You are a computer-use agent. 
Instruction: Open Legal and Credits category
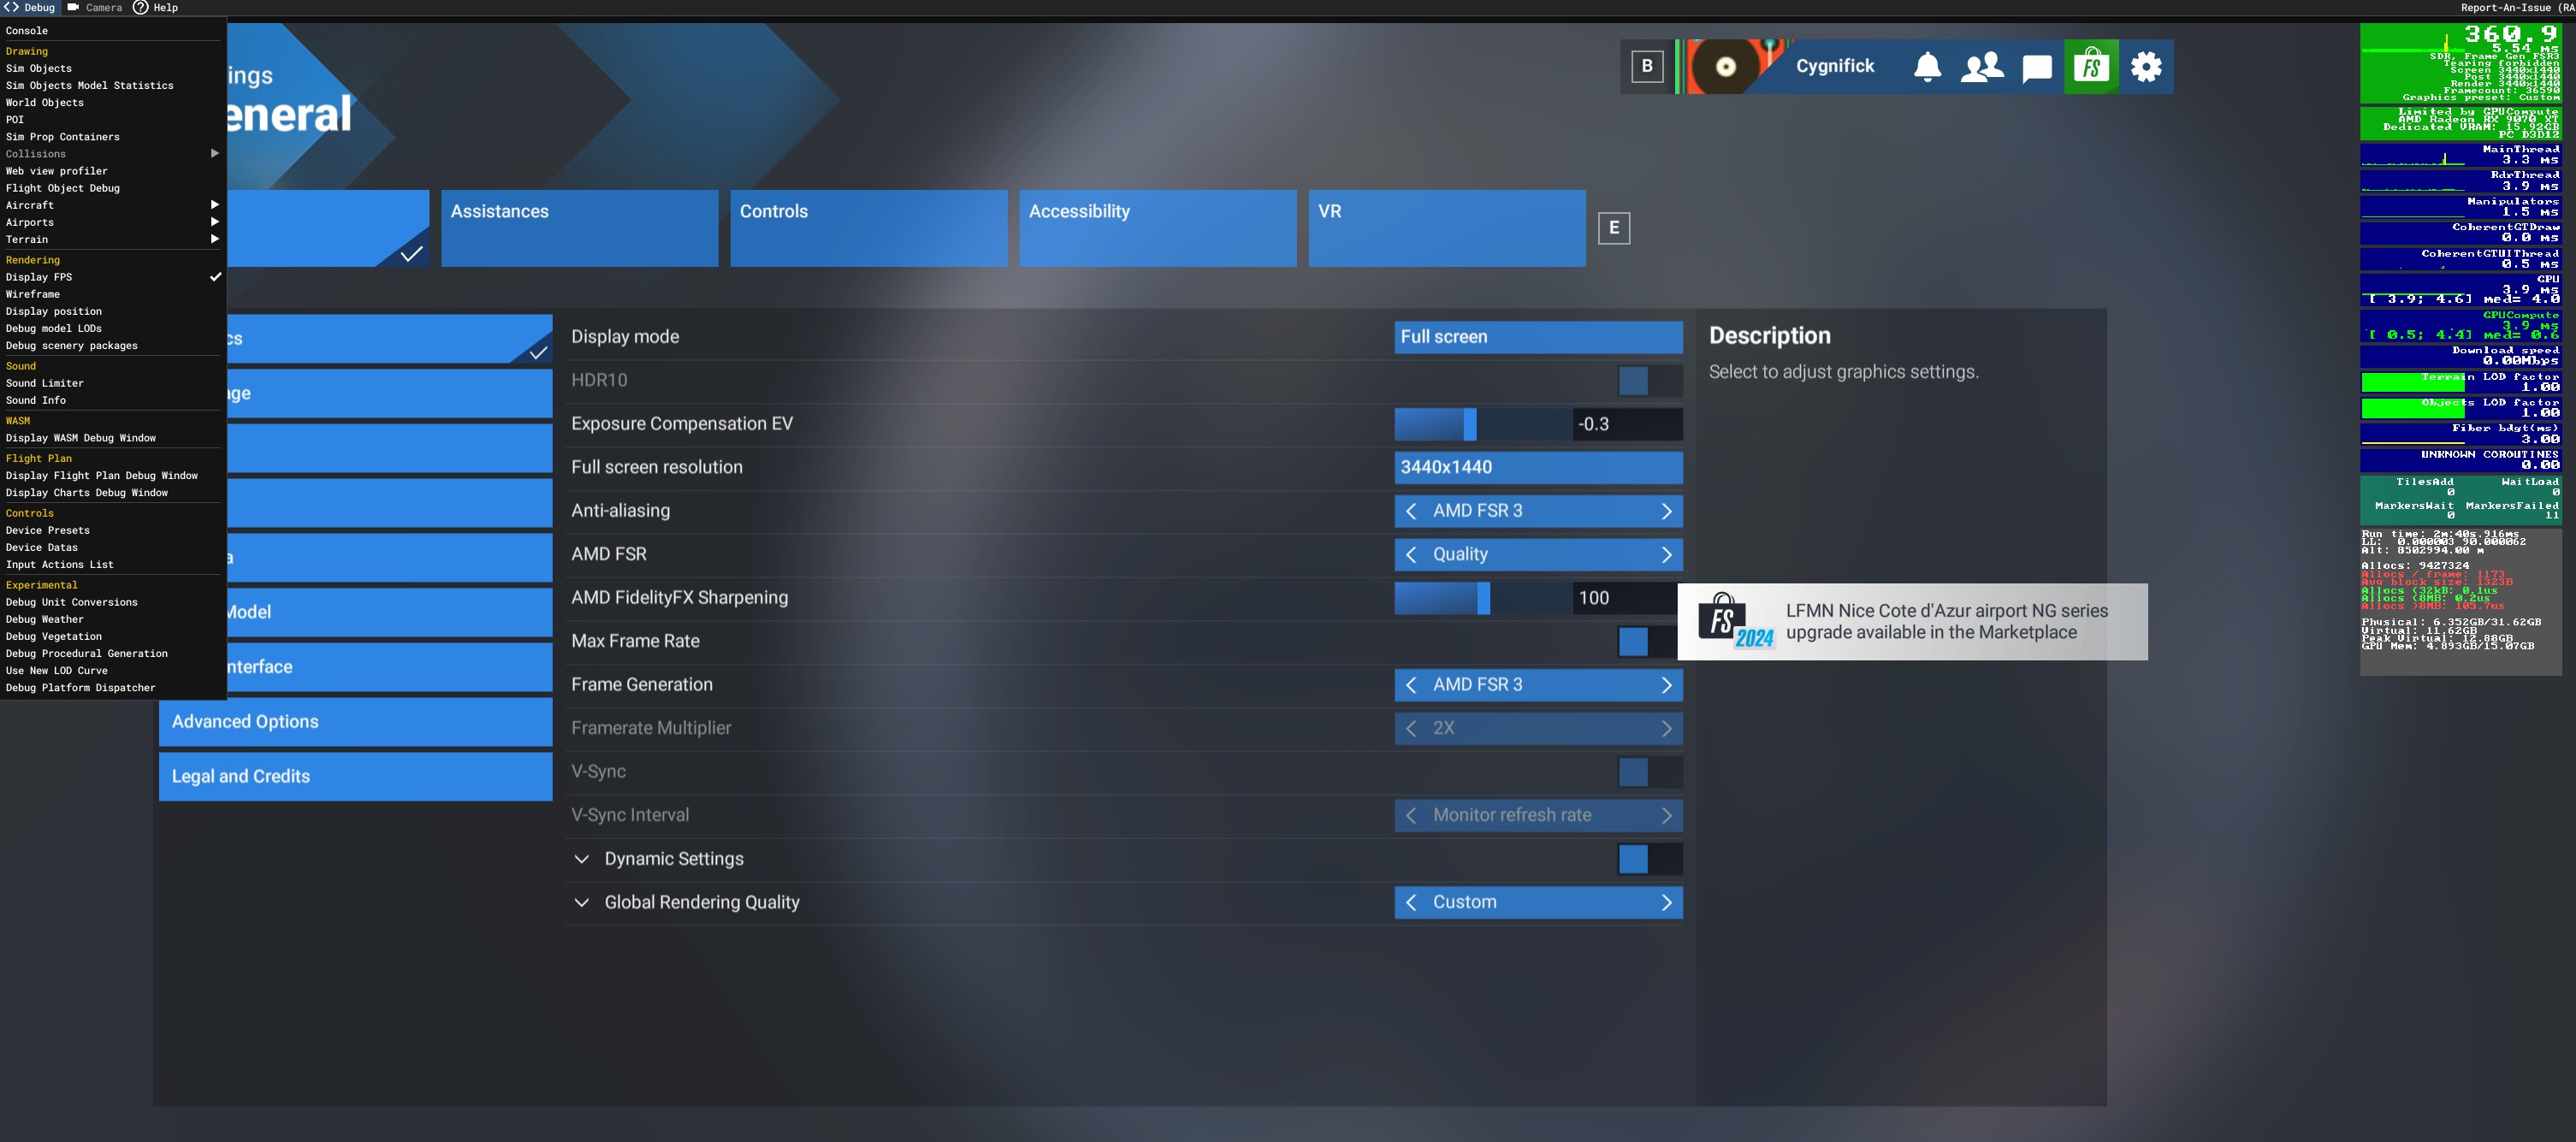355,777
